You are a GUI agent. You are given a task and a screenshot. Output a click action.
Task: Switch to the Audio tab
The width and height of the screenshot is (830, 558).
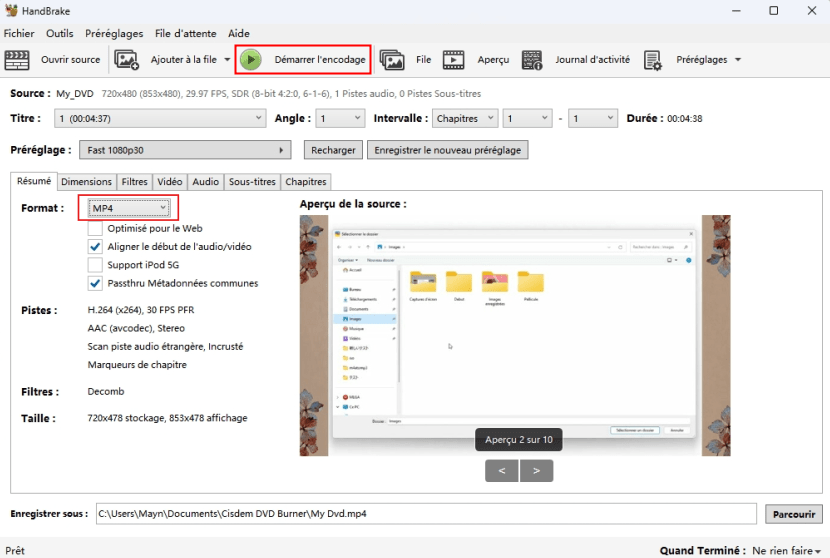point(205,182)
